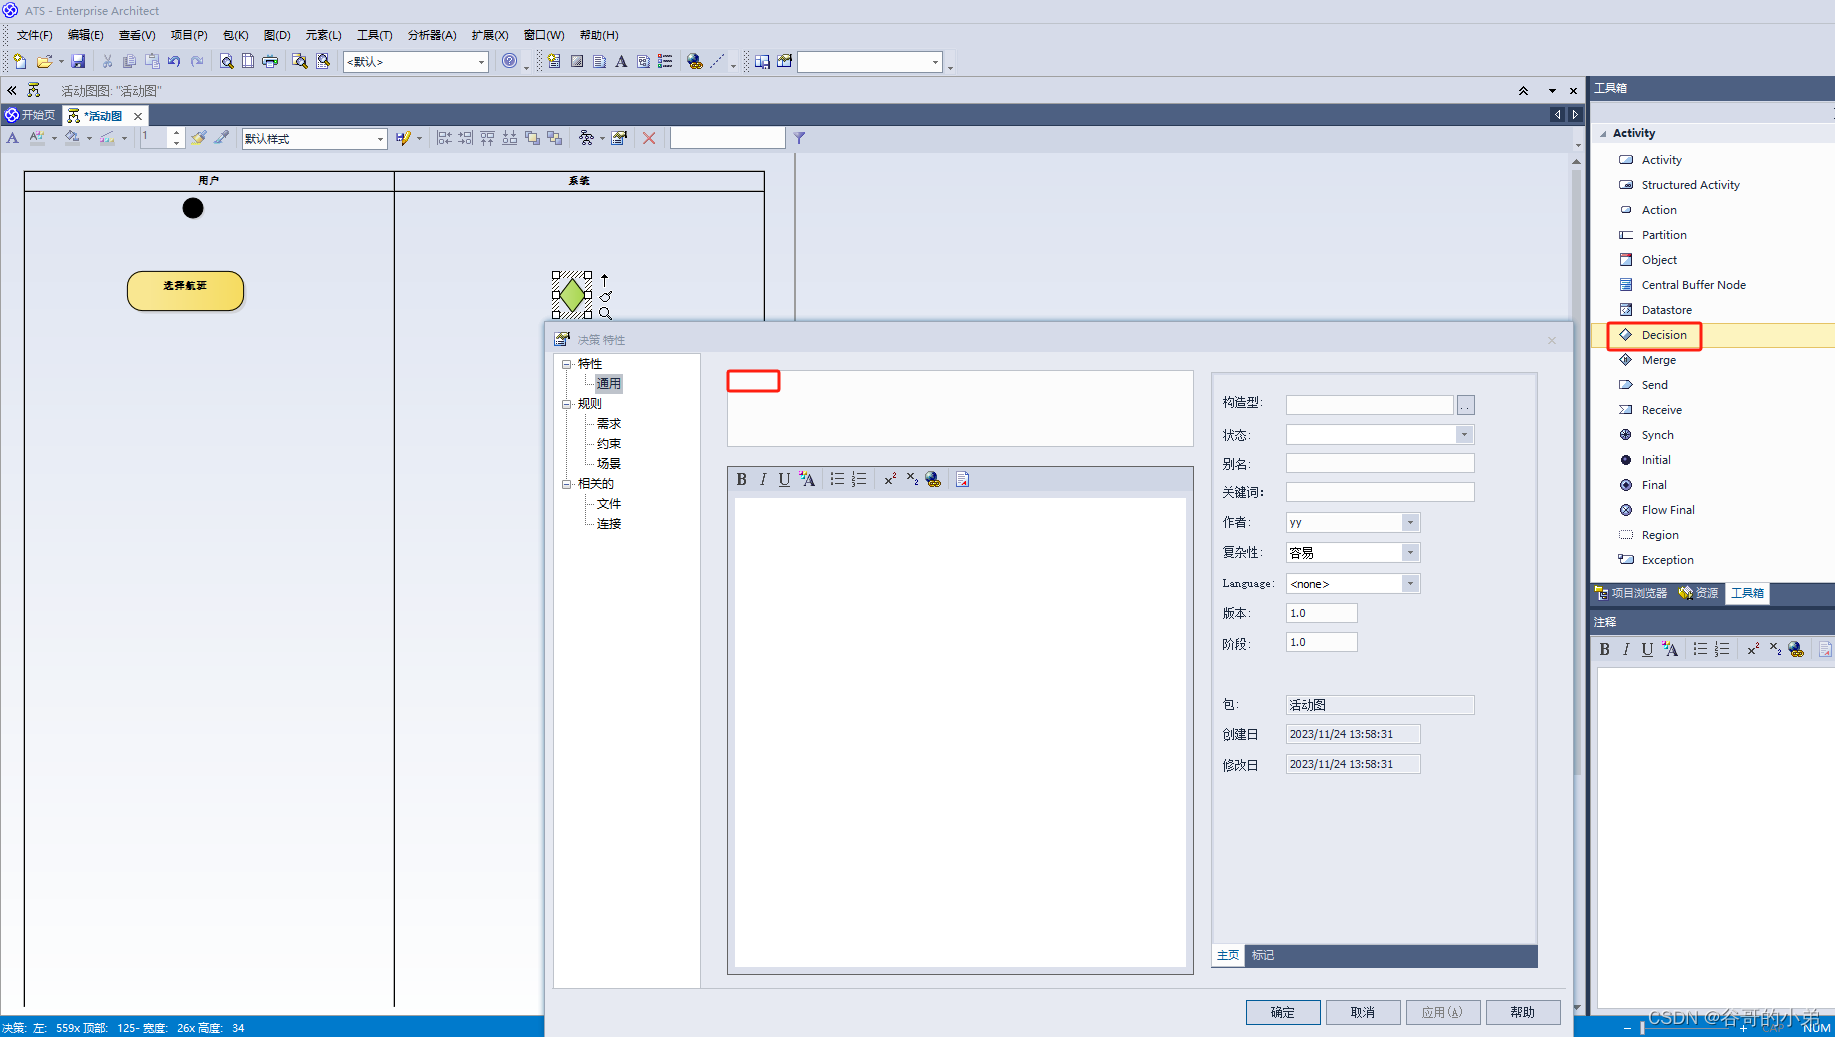Collapse the 规则 tree node
1835x1037 pixels.
point(567,404)
